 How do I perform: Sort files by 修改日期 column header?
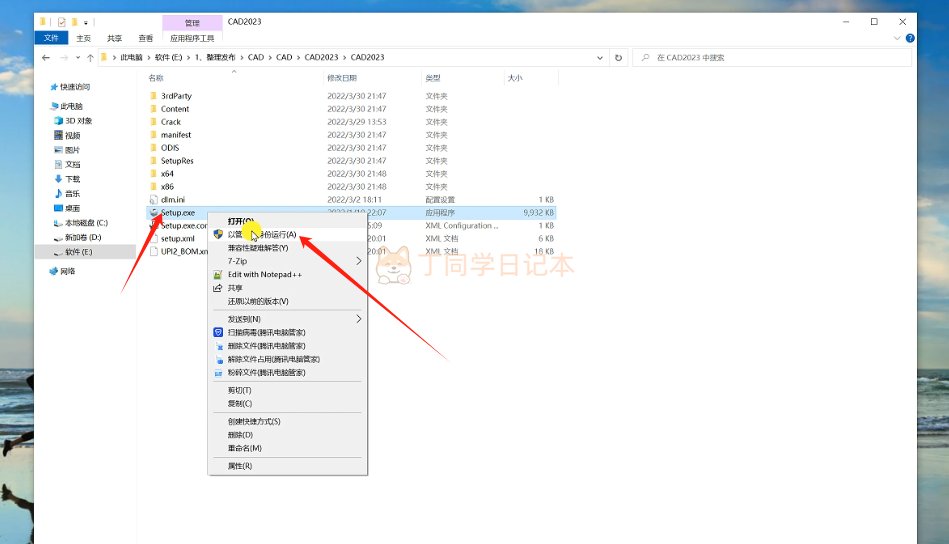point(343,77)
